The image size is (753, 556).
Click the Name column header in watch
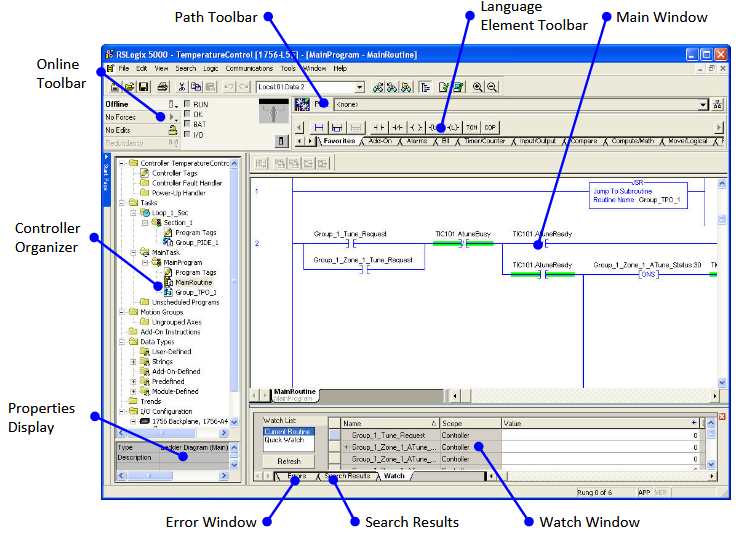coord(390,423)
